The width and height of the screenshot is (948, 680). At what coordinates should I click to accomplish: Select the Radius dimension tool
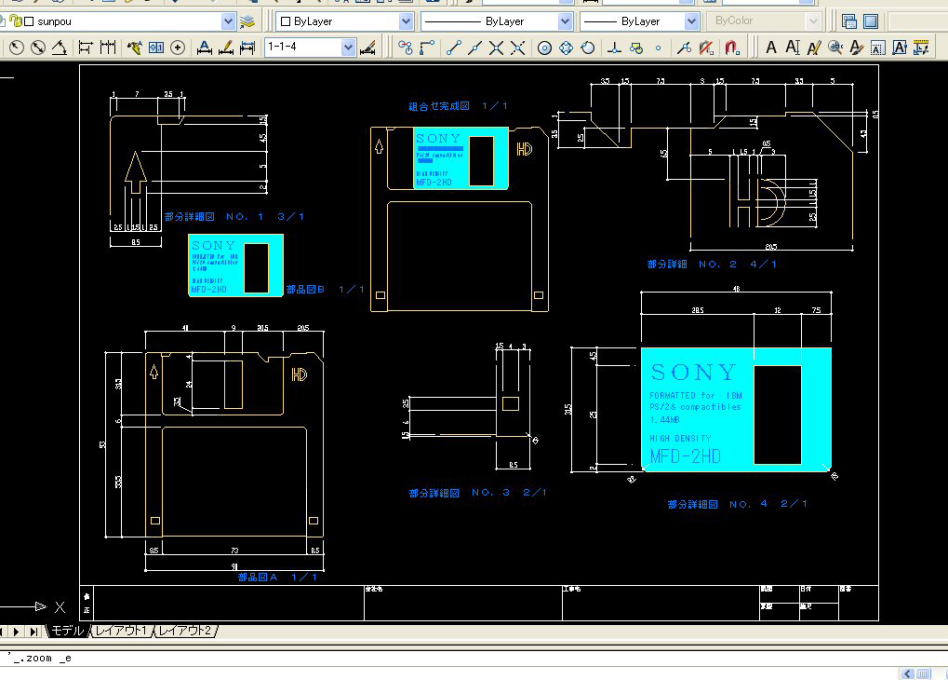click(x=16, y=47)
